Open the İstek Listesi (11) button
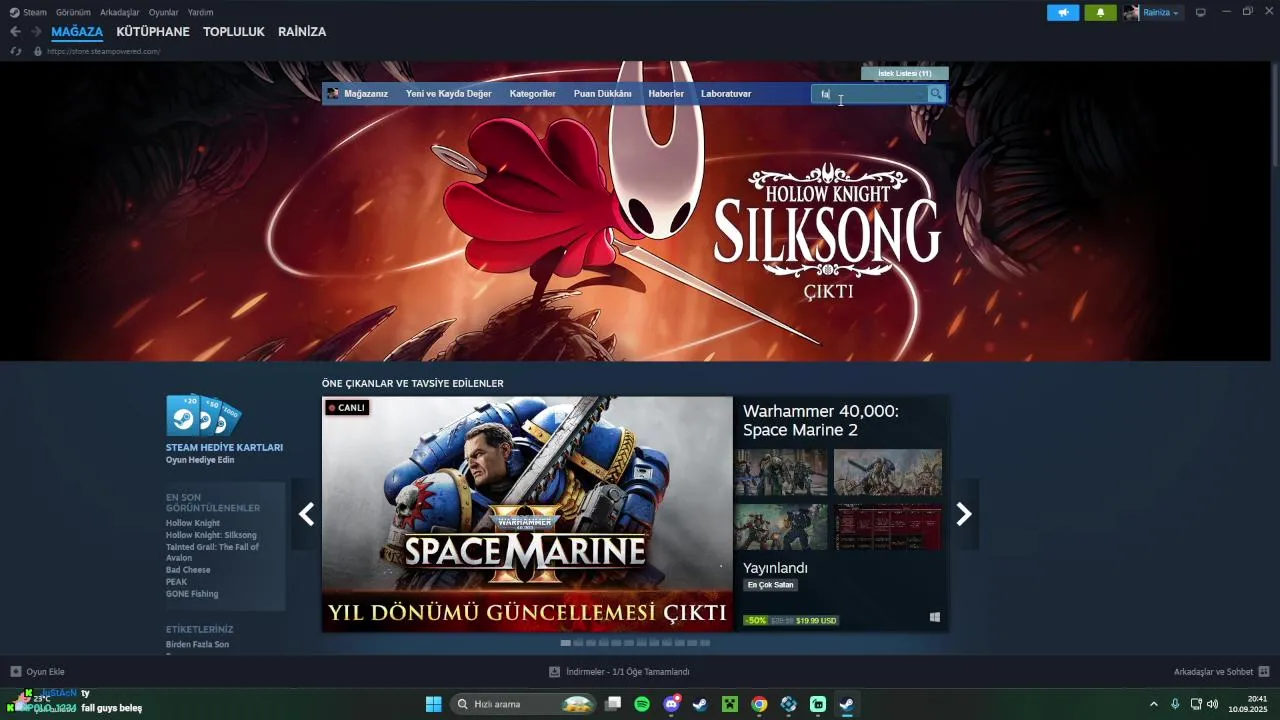The height and width of the screenshot is (720, 1280). 905,73
